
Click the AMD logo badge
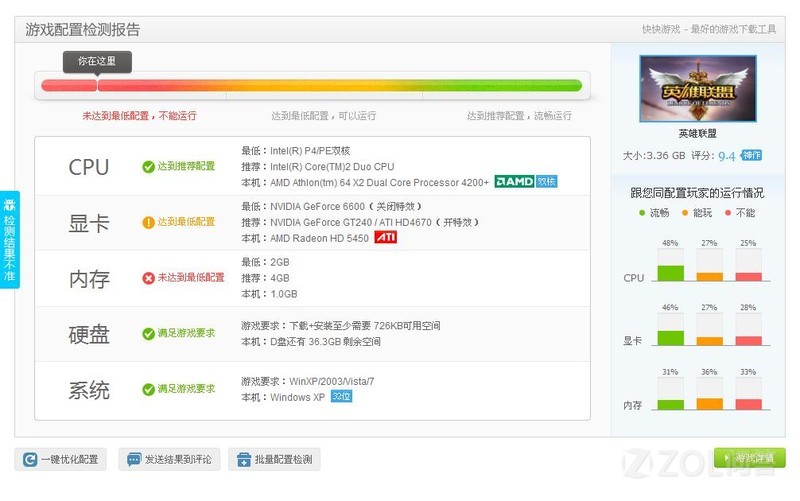tap(514, 182)
